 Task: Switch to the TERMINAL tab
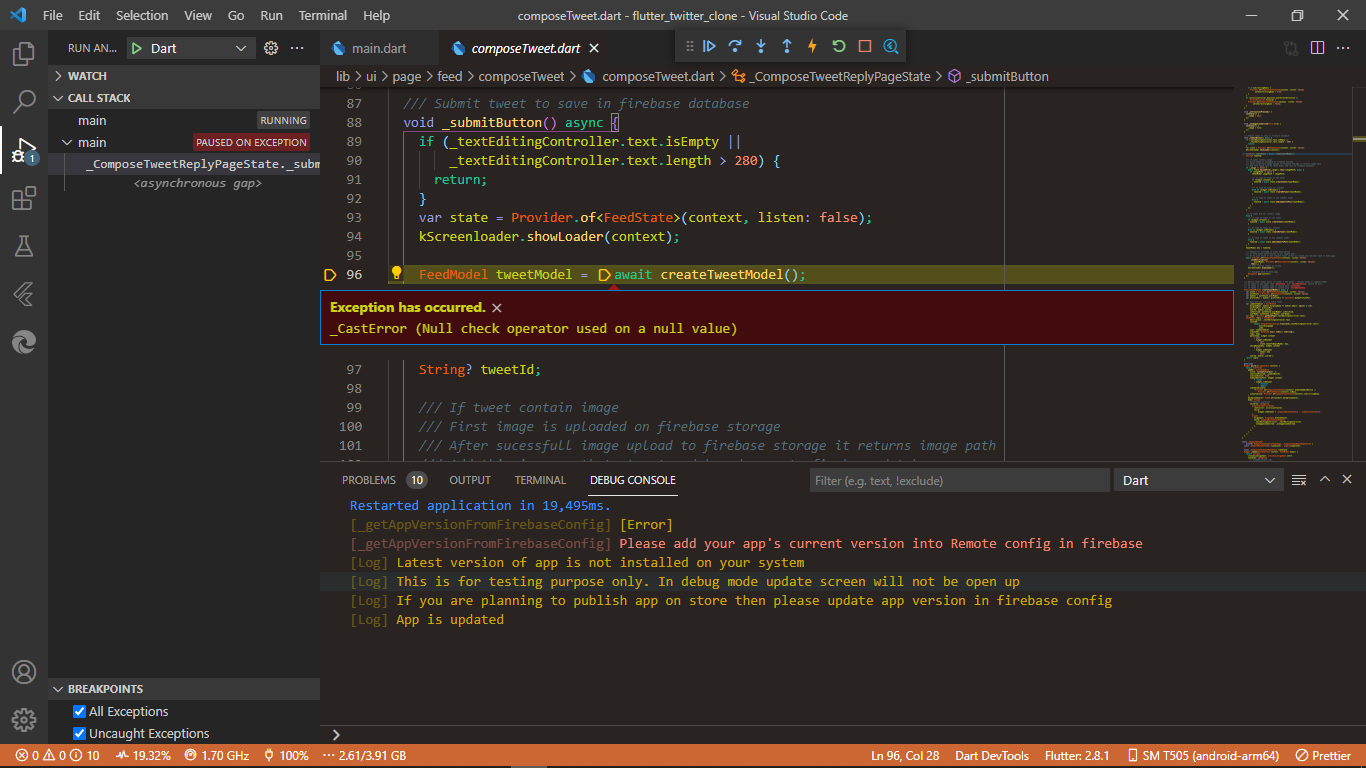tap(540, 480)
